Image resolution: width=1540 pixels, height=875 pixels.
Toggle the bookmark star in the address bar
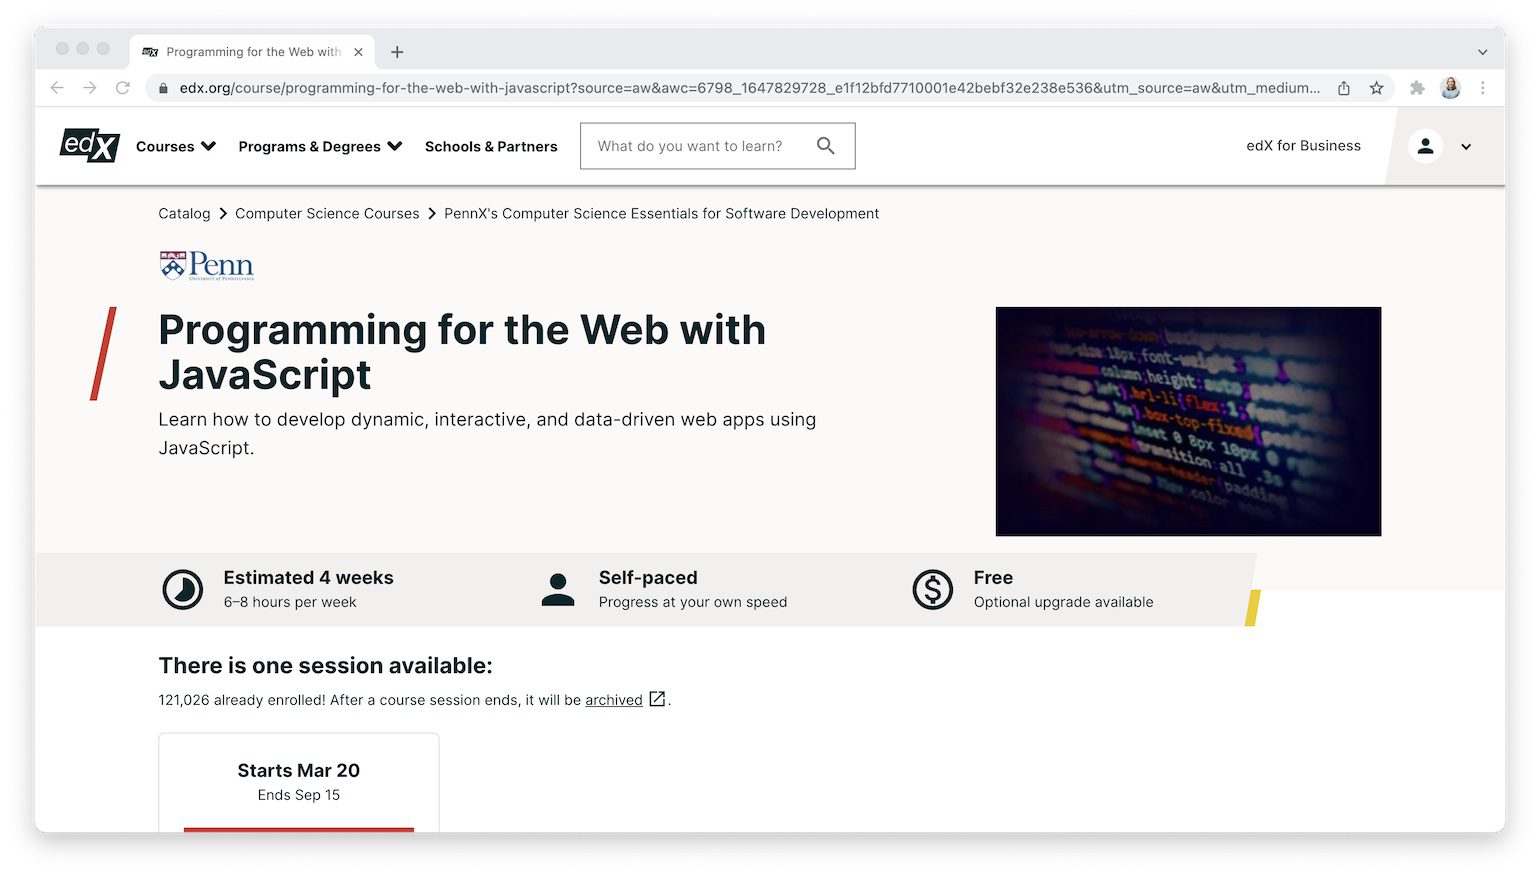(x=1377, y=88)
